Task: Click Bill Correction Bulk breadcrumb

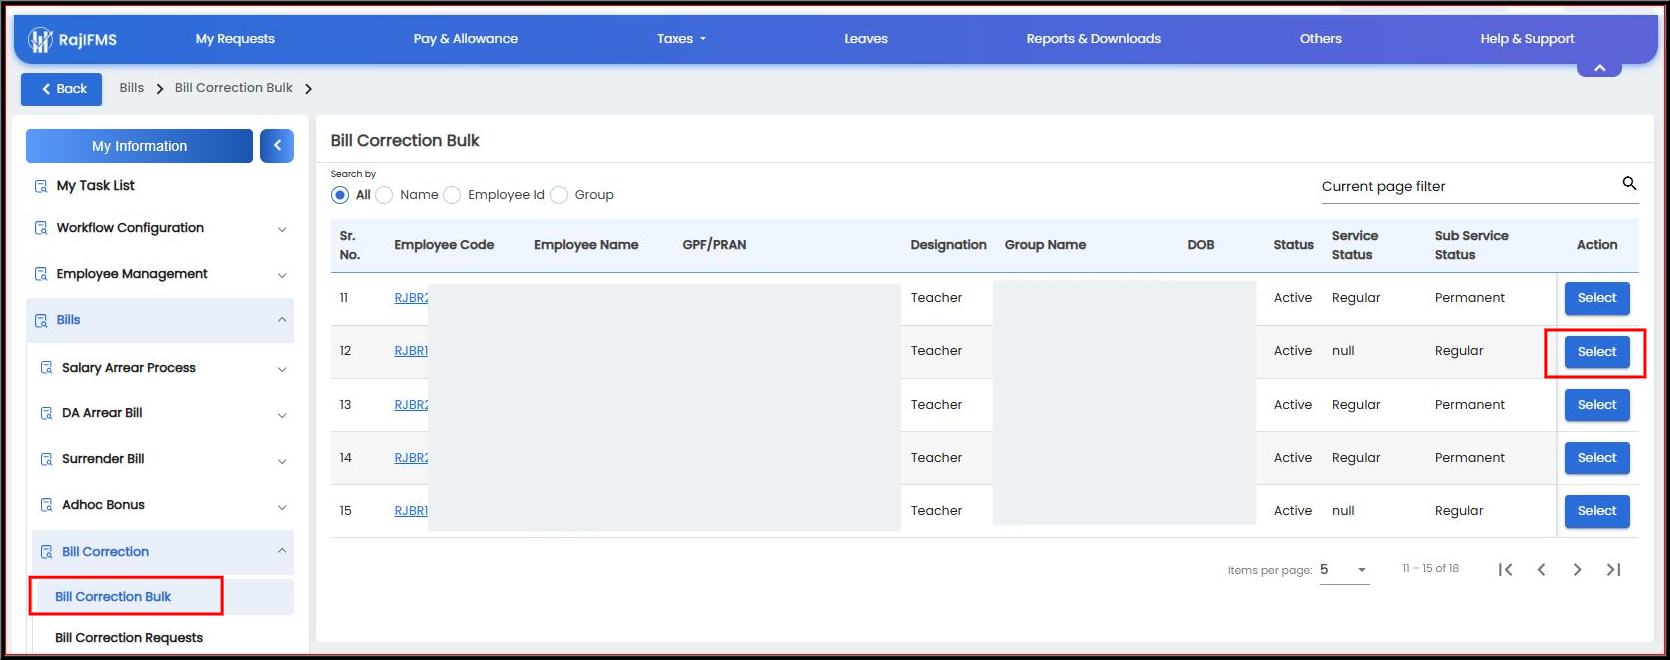Action: click(x=234, y=88)
